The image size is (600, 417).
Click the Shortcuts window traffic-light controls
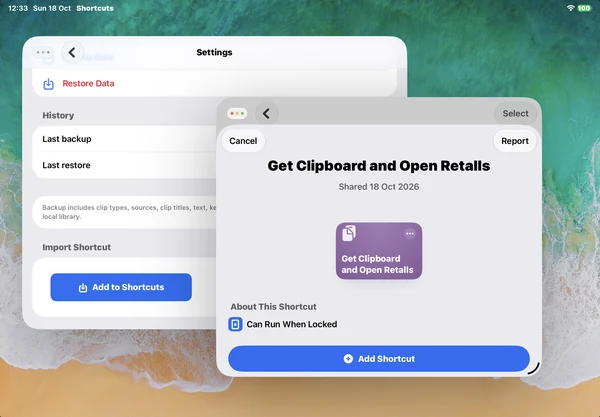tap(237, 114)
